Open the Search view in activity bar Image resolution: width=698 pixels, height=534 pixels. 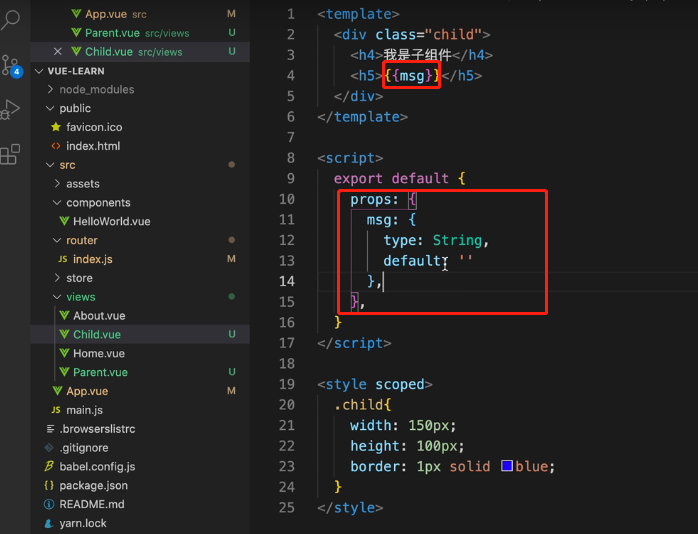(11, 20)
